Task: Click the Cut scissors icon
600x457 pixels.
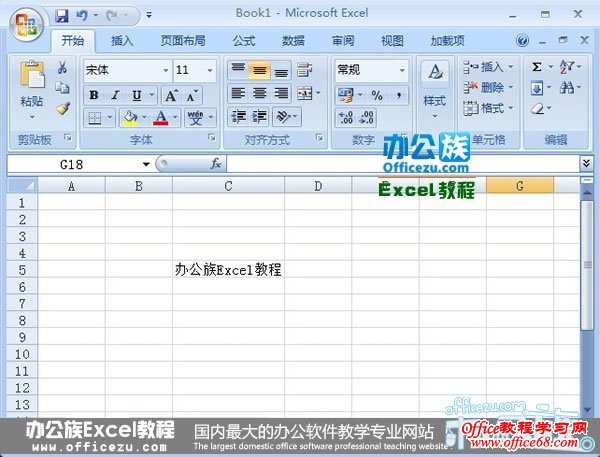Action: pyautogui.click(x=62, y=68)
